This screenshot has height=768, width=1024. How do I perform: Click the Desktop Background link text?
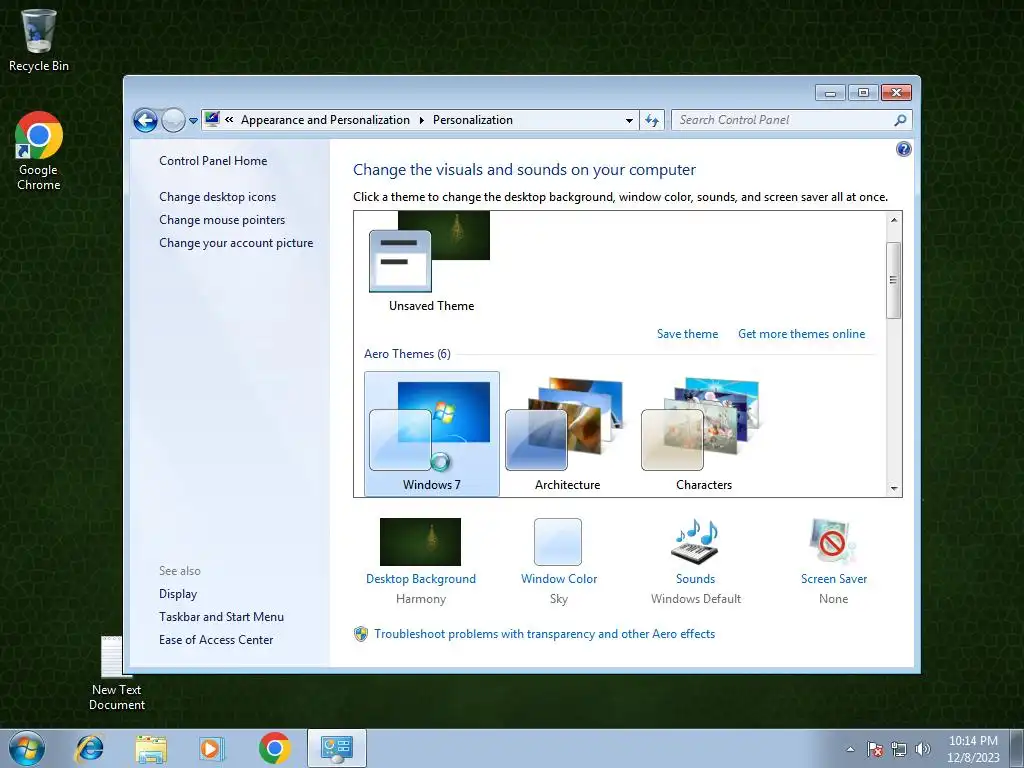pyautogui.click(x=421, y=579)
